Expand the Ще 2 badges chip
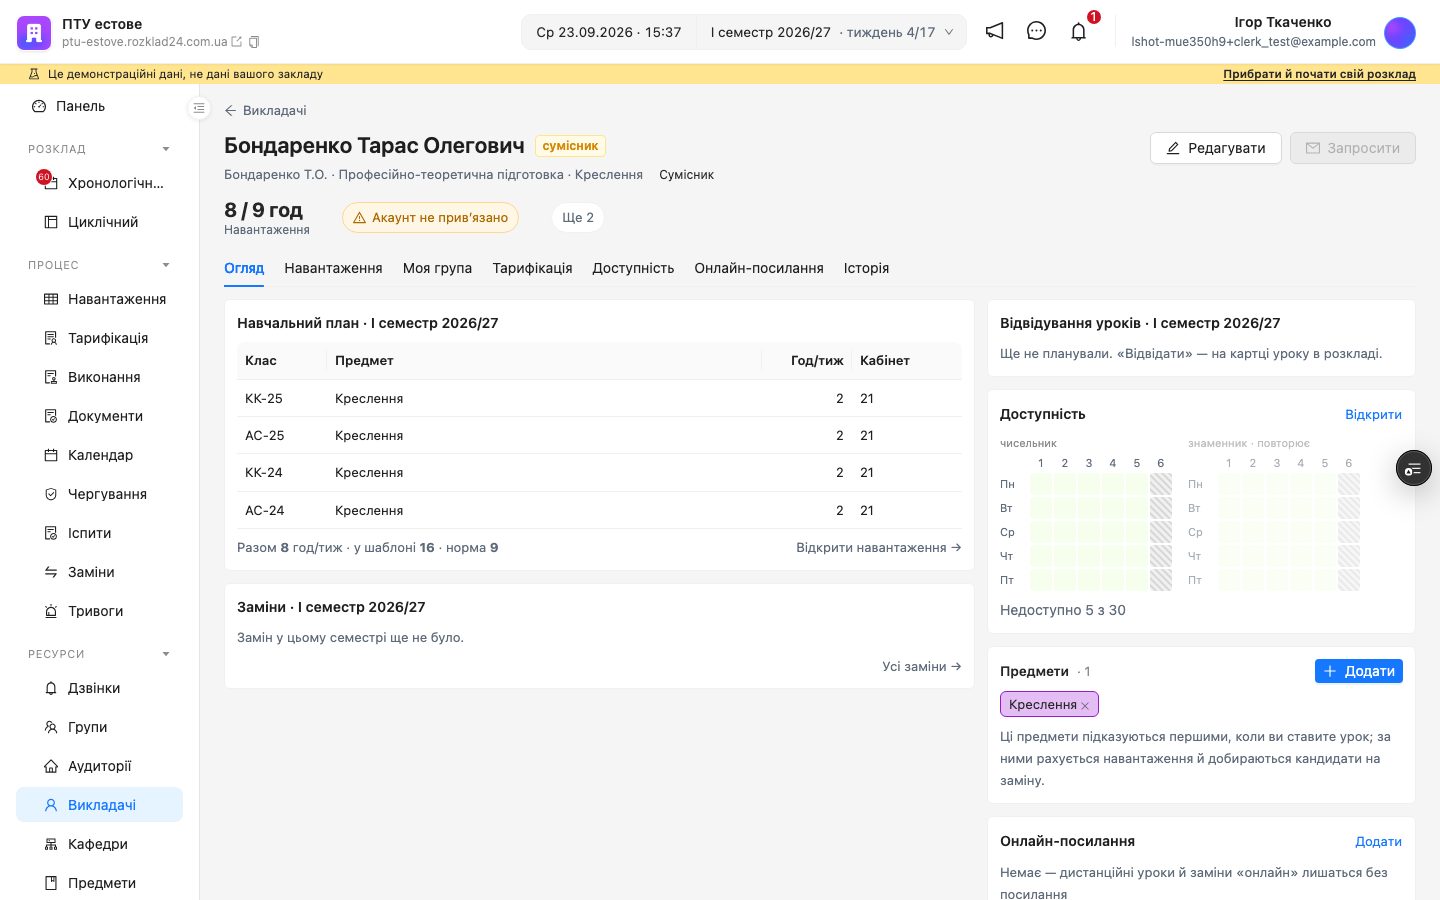 (578, 217)
